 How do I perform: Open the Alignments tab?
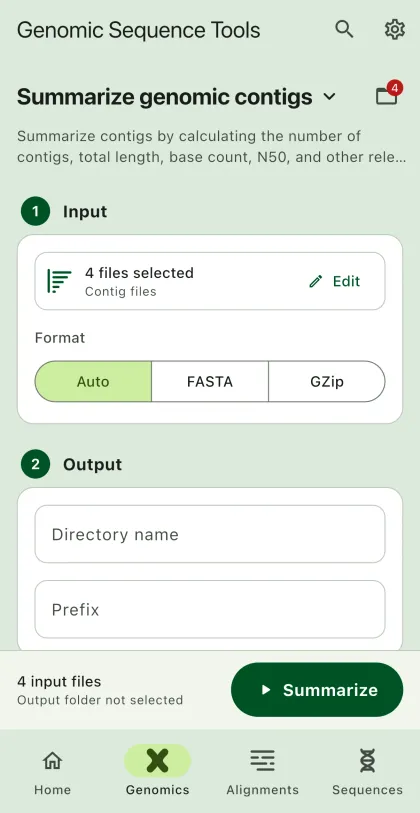(262, 771)
